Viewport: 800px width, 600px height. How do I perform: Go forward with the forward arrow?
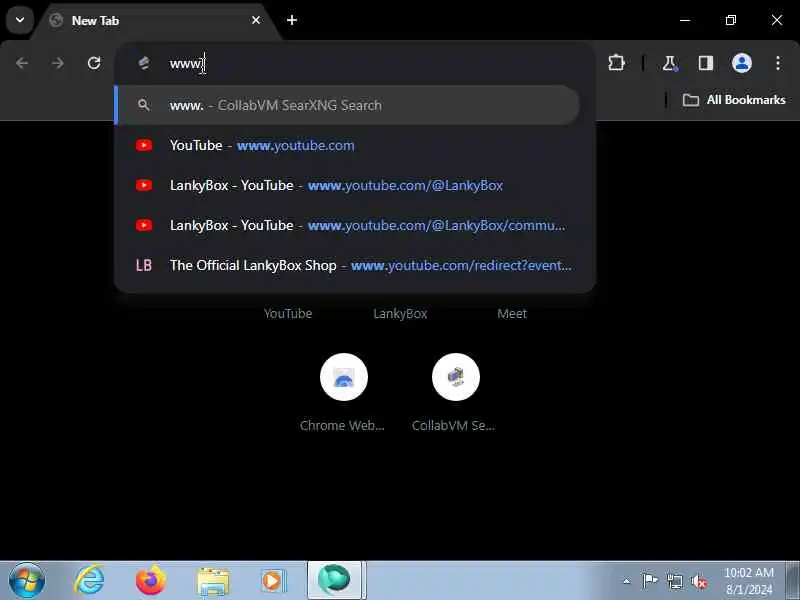click(58, 63)
